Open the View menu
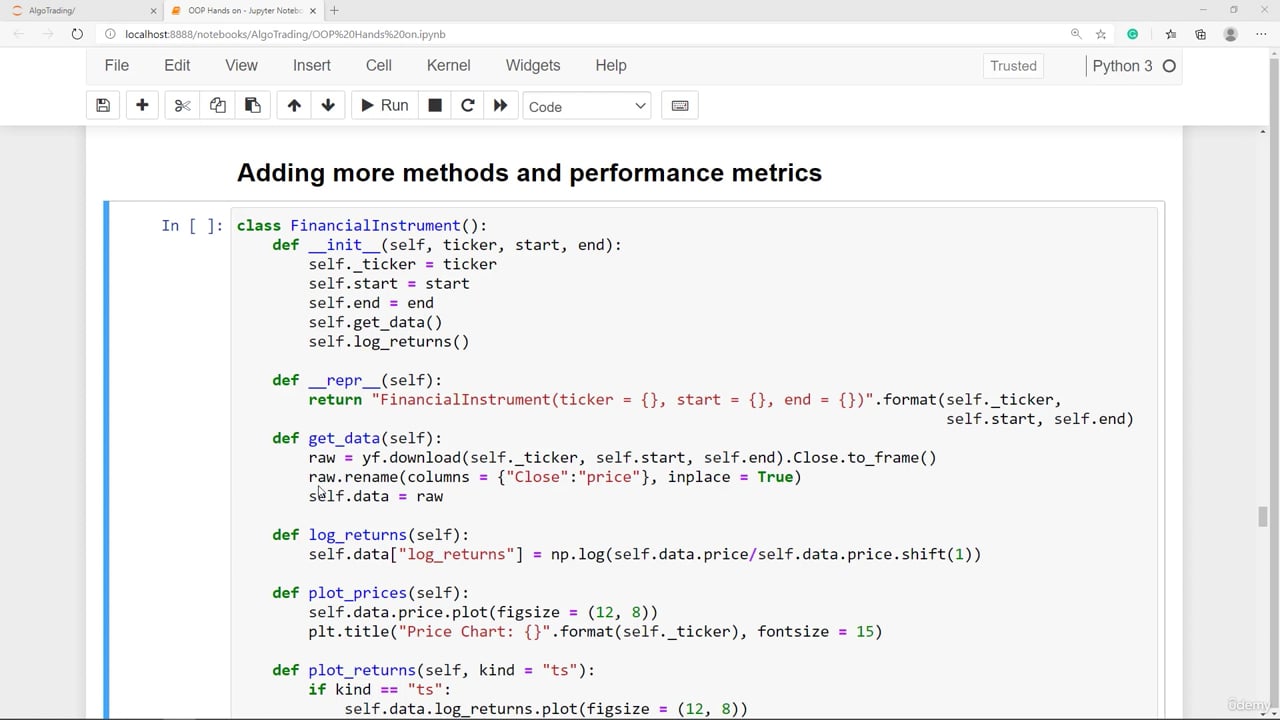1280x720 pixels. (x=241, y=65)
